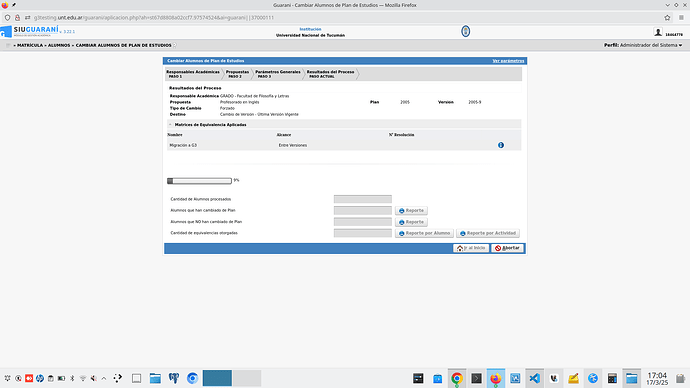This screenshot has width=690, height=388.
Task: Click the Profesorado en Inglés propuesta value
Action: pyautogui.click(x=239, y=102)
